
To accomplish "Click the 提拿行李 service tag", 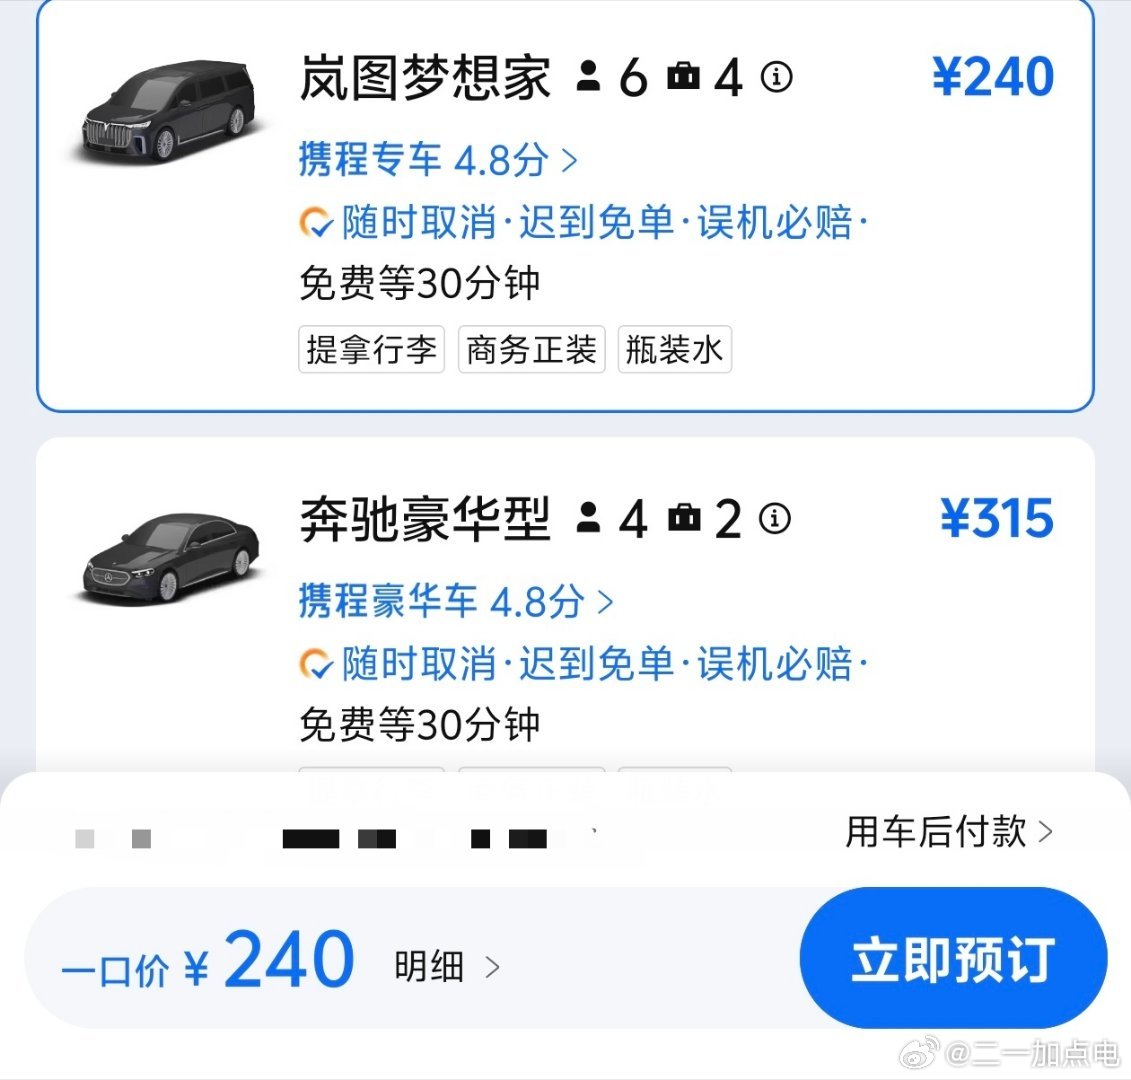I will coord(371,350).
